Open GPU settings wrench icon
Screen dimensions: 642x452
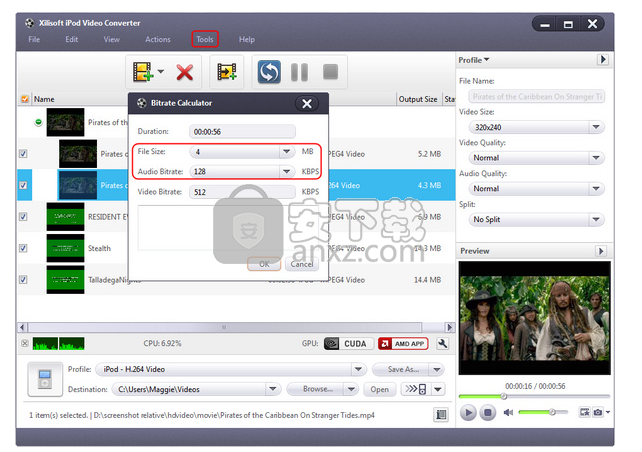coord(442,344)
